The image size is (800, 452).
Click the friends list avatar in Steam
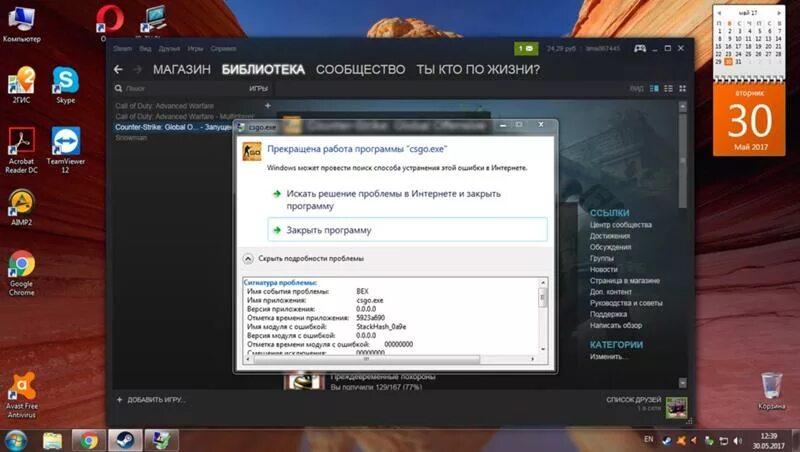(677, 407)
